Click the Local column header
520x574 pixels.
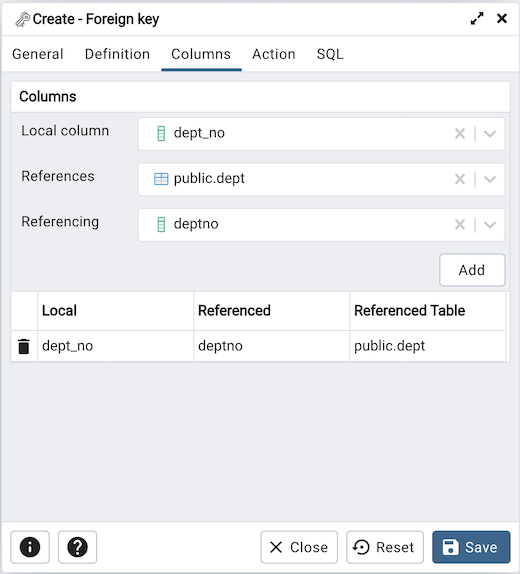pyautogui.click(x=115, y=311)
